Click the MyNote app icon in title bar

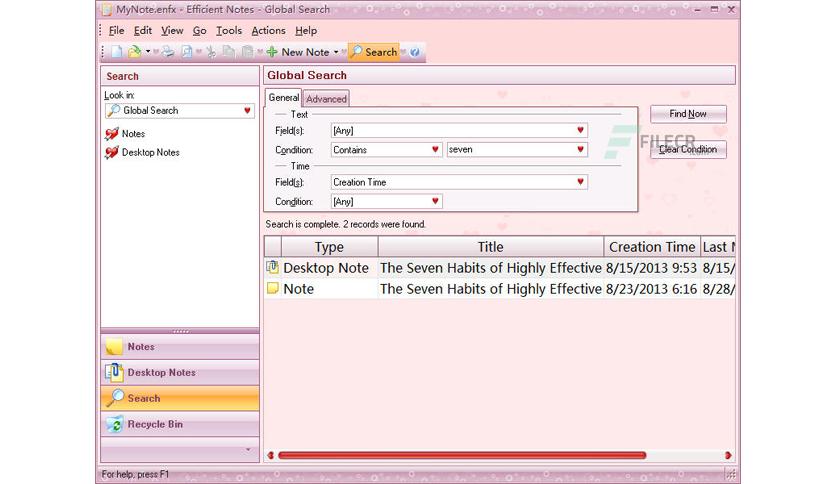point(107,9)
